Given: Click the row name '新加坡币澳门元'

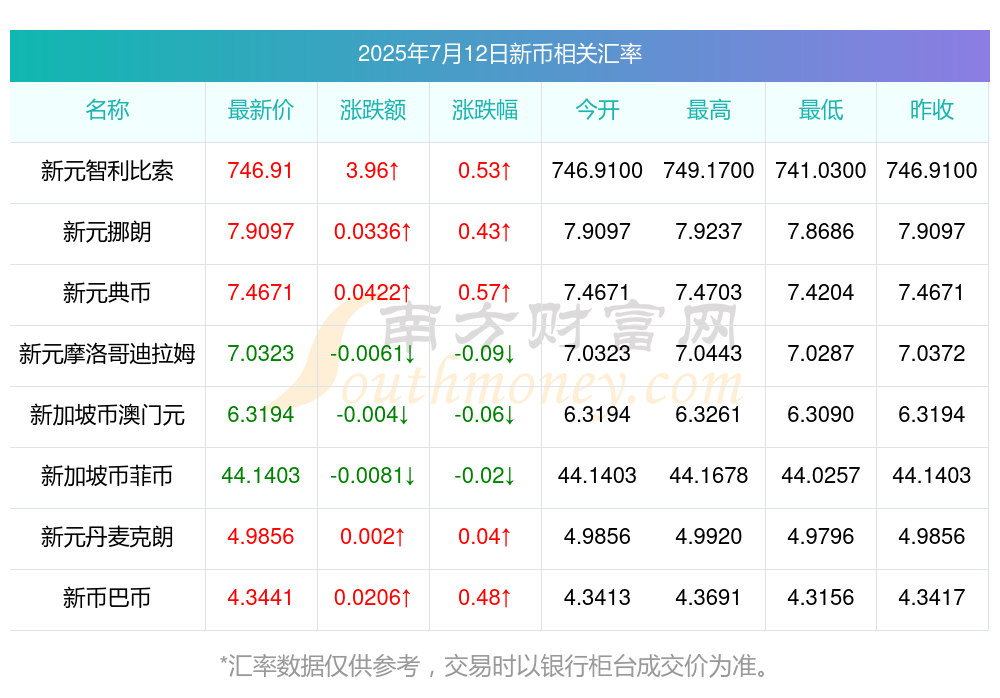Looking at the screenshot, I should click(107, 415).
